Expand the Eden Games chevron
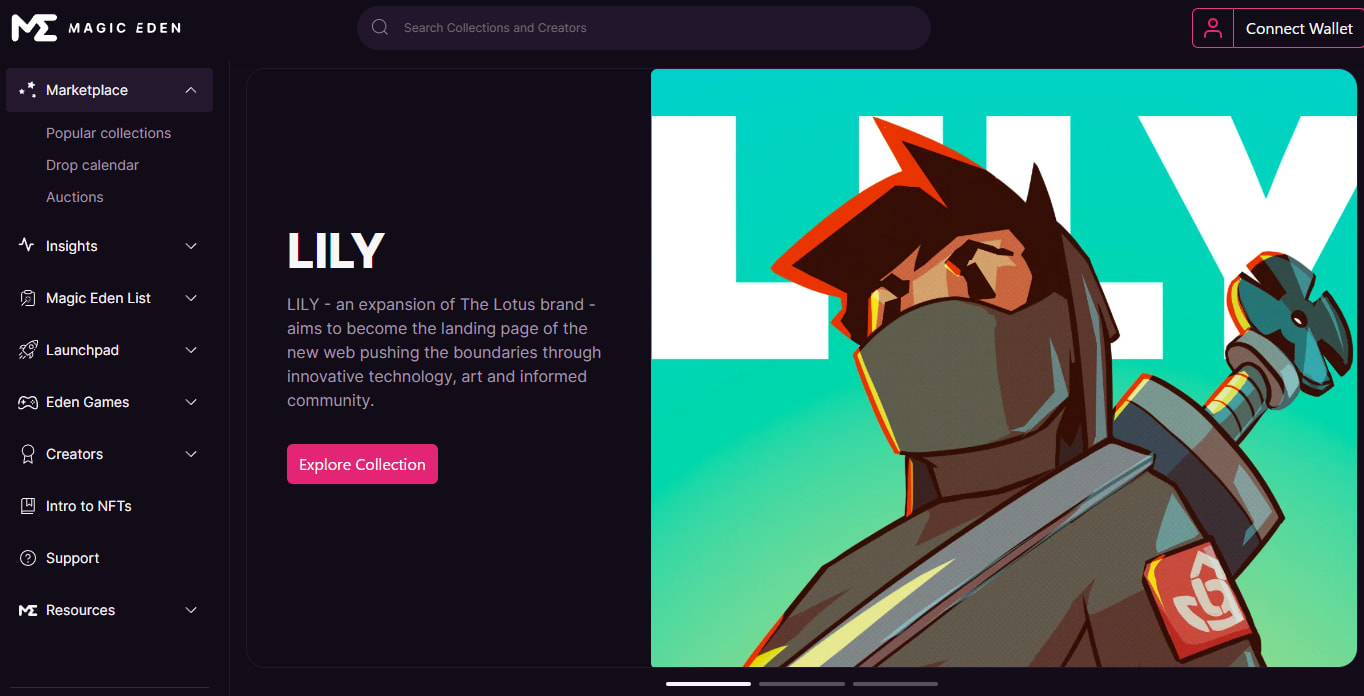 (x=191, y=402)
